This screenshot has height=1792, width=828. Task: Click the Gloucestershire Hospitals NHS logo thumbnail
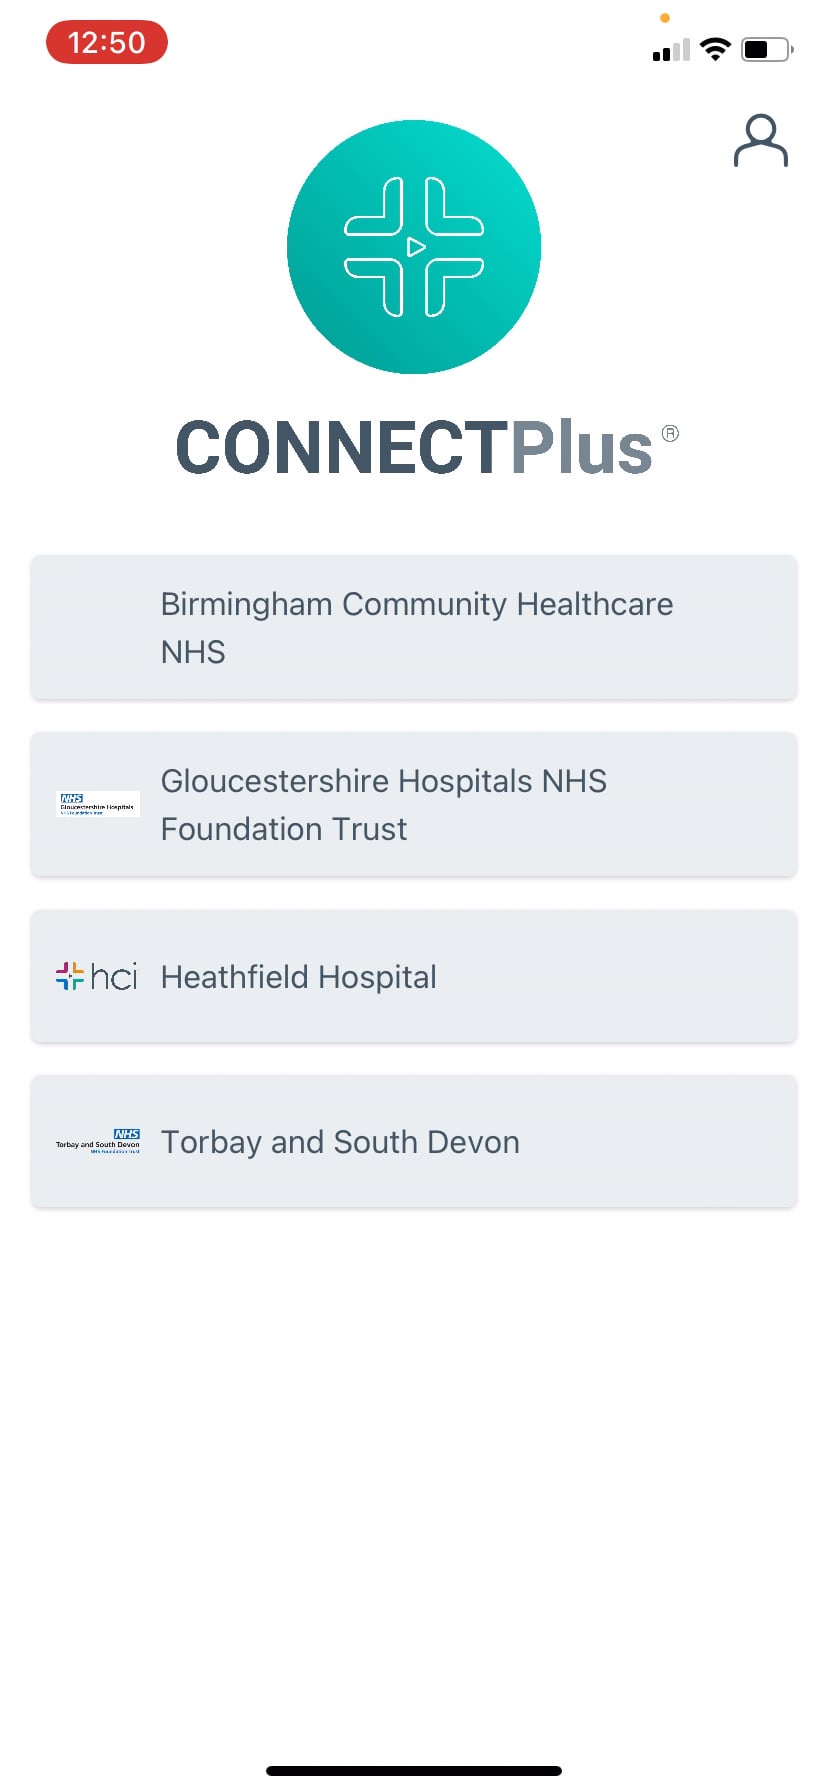[98, 804]
